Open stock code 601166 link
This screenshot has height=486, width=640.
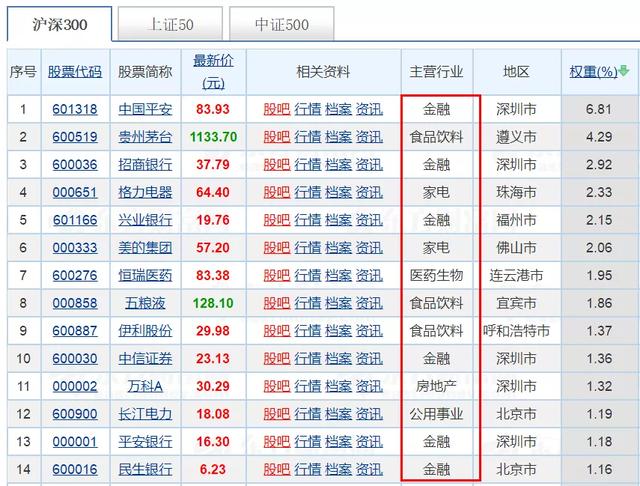pos(75,220)
